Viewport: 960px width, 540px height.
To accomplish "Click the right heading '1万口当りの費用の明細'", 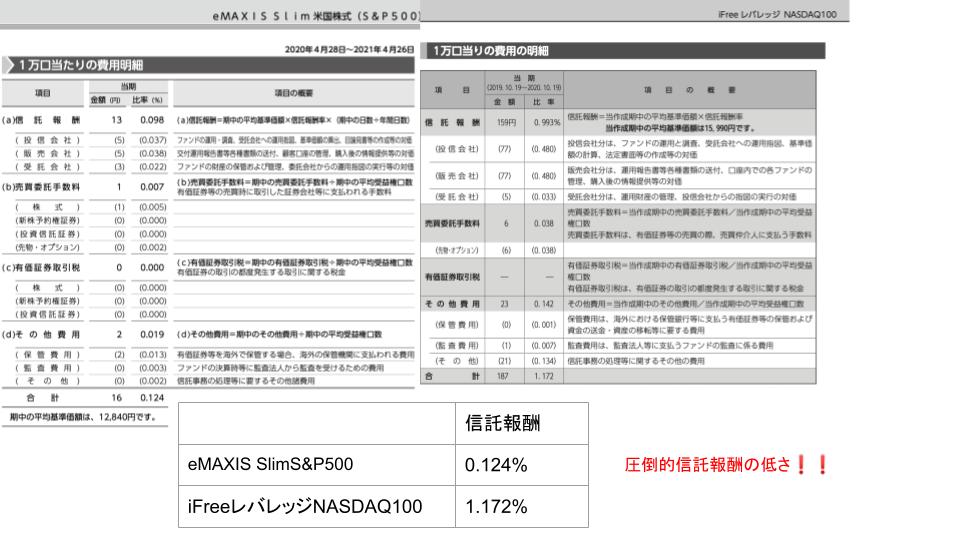I will (x=490, y=51).
